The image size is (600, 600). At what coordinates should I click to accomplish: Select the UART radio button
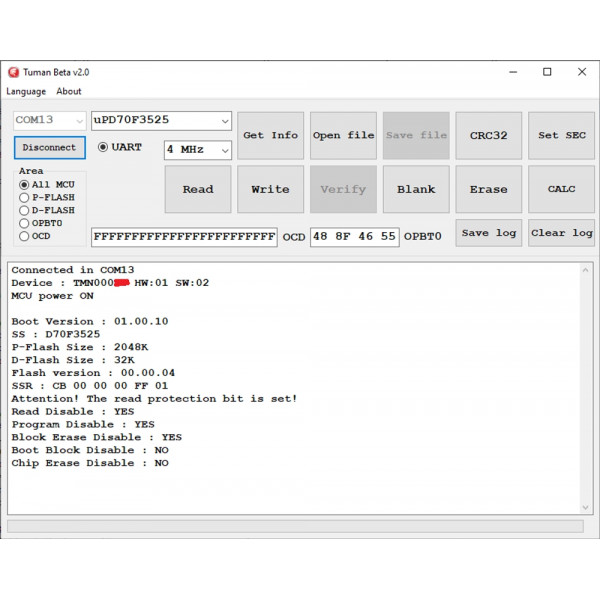119,147
